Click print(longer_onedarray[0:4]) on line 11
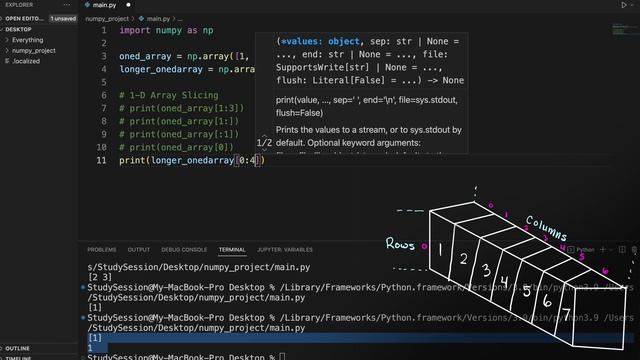Viewport: 640px width, 360px height. [192, 160]
